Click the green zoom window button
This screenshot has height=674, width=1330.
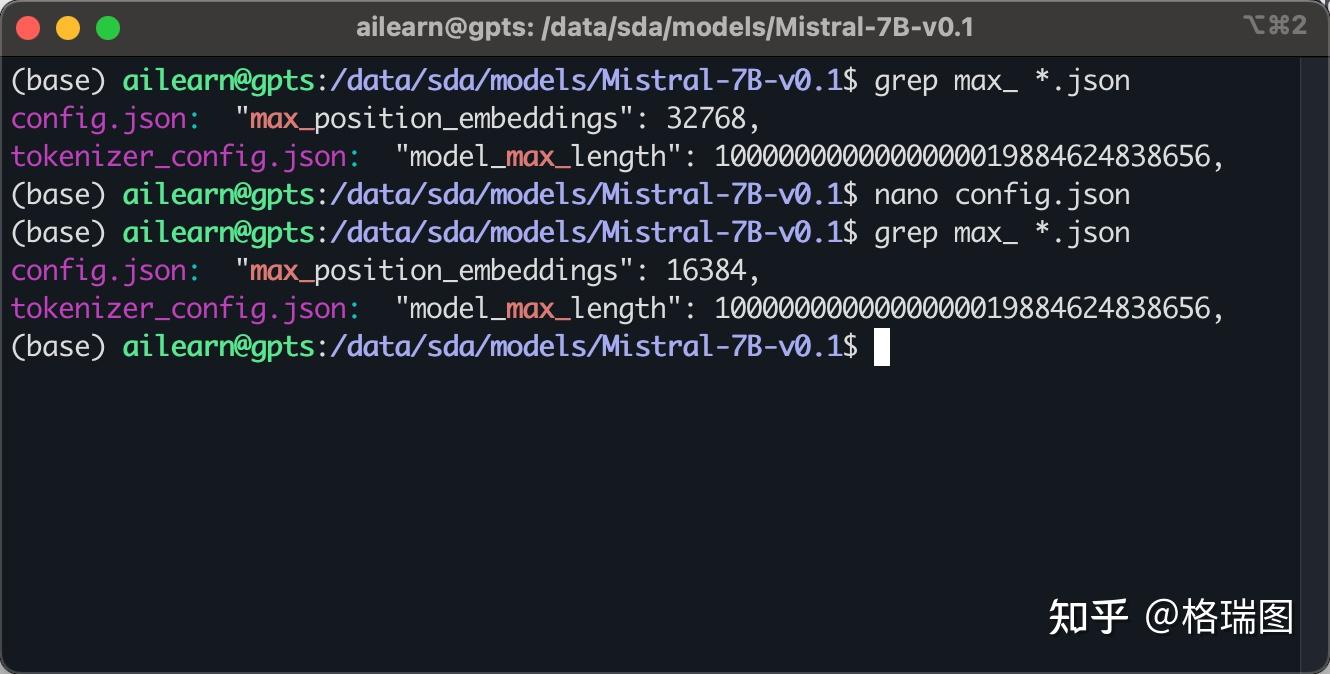pyautogui.click(x=108, y=28)
